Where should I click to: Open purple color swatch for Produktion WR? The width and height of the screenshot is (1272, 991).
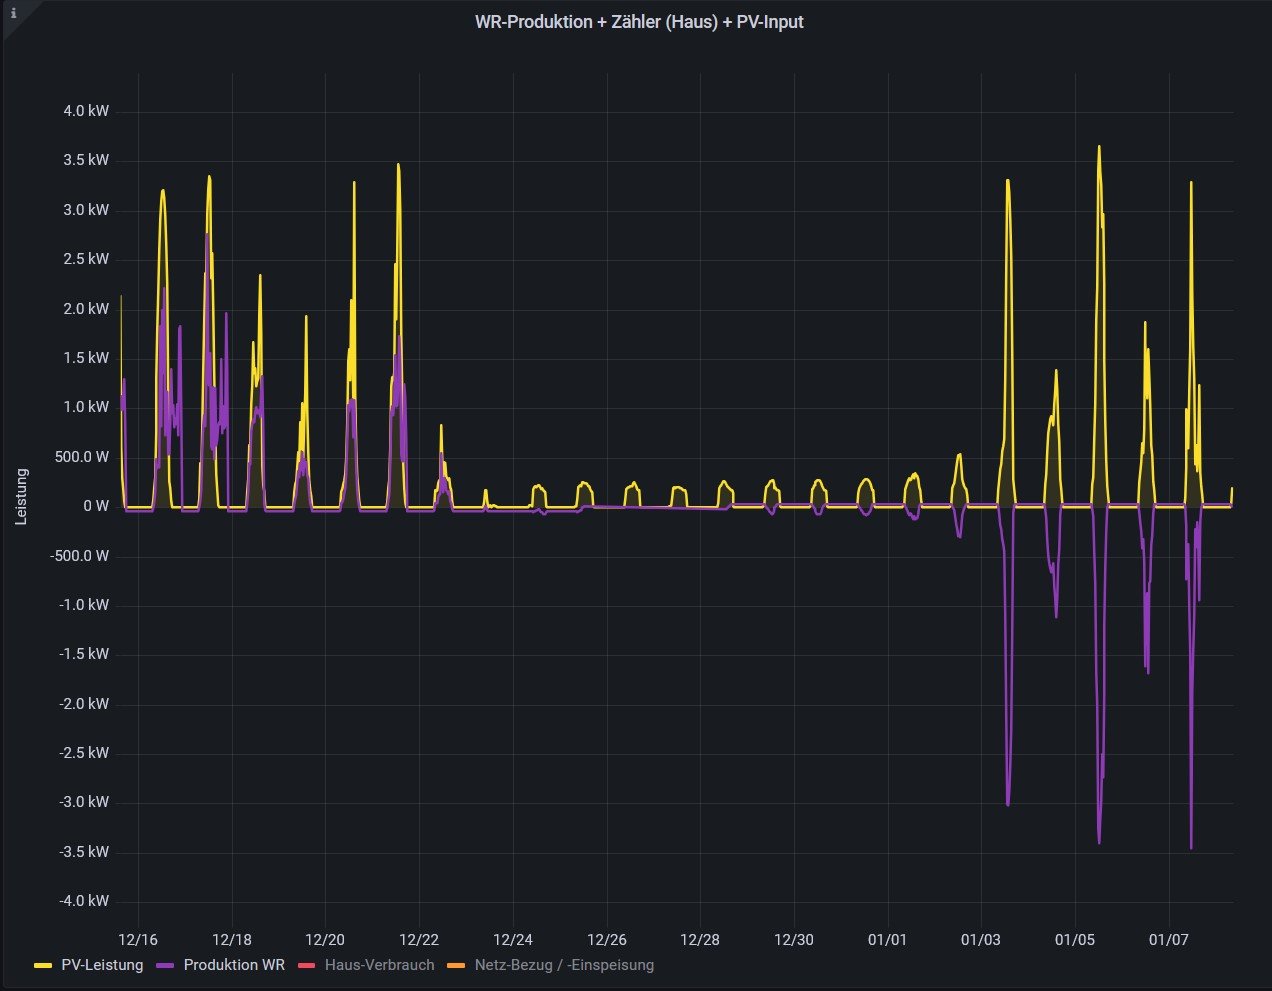[x=166, y=966]
